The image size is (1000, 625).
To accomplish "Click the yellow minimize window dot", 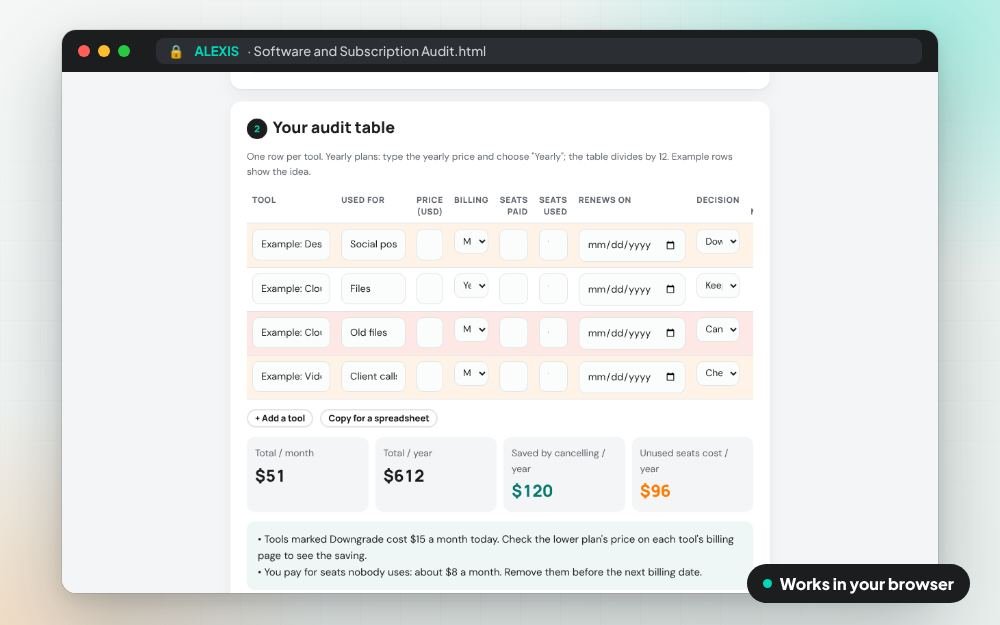I will (104, 51).
